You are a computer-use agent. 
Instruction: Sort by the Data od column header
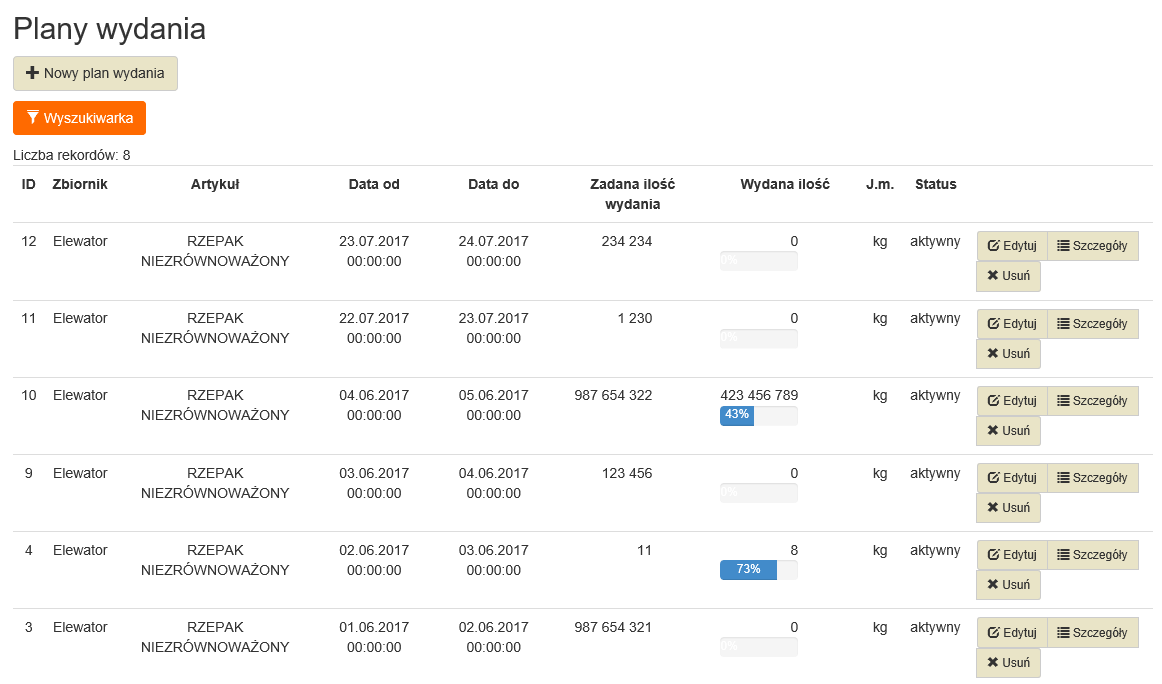click(374, 184)
